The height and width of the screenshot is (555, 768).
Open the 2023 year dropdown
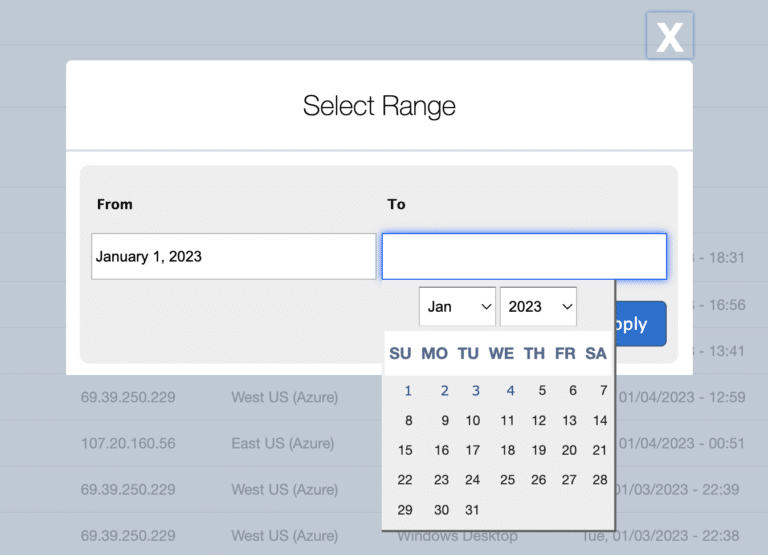click(x=538, y=306)
